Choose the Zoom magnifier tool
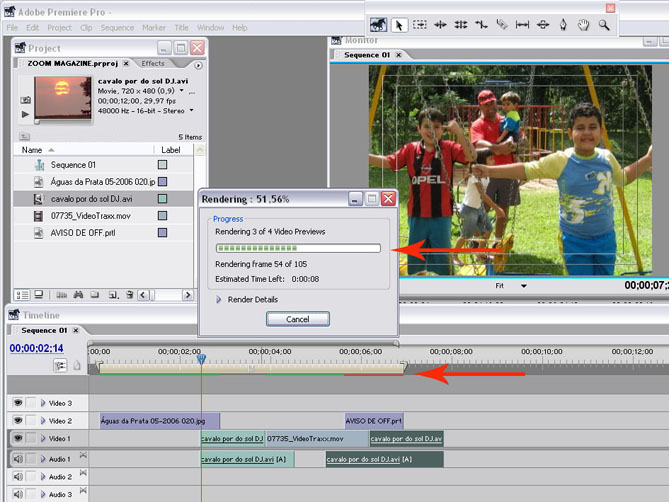 [604, 25]
